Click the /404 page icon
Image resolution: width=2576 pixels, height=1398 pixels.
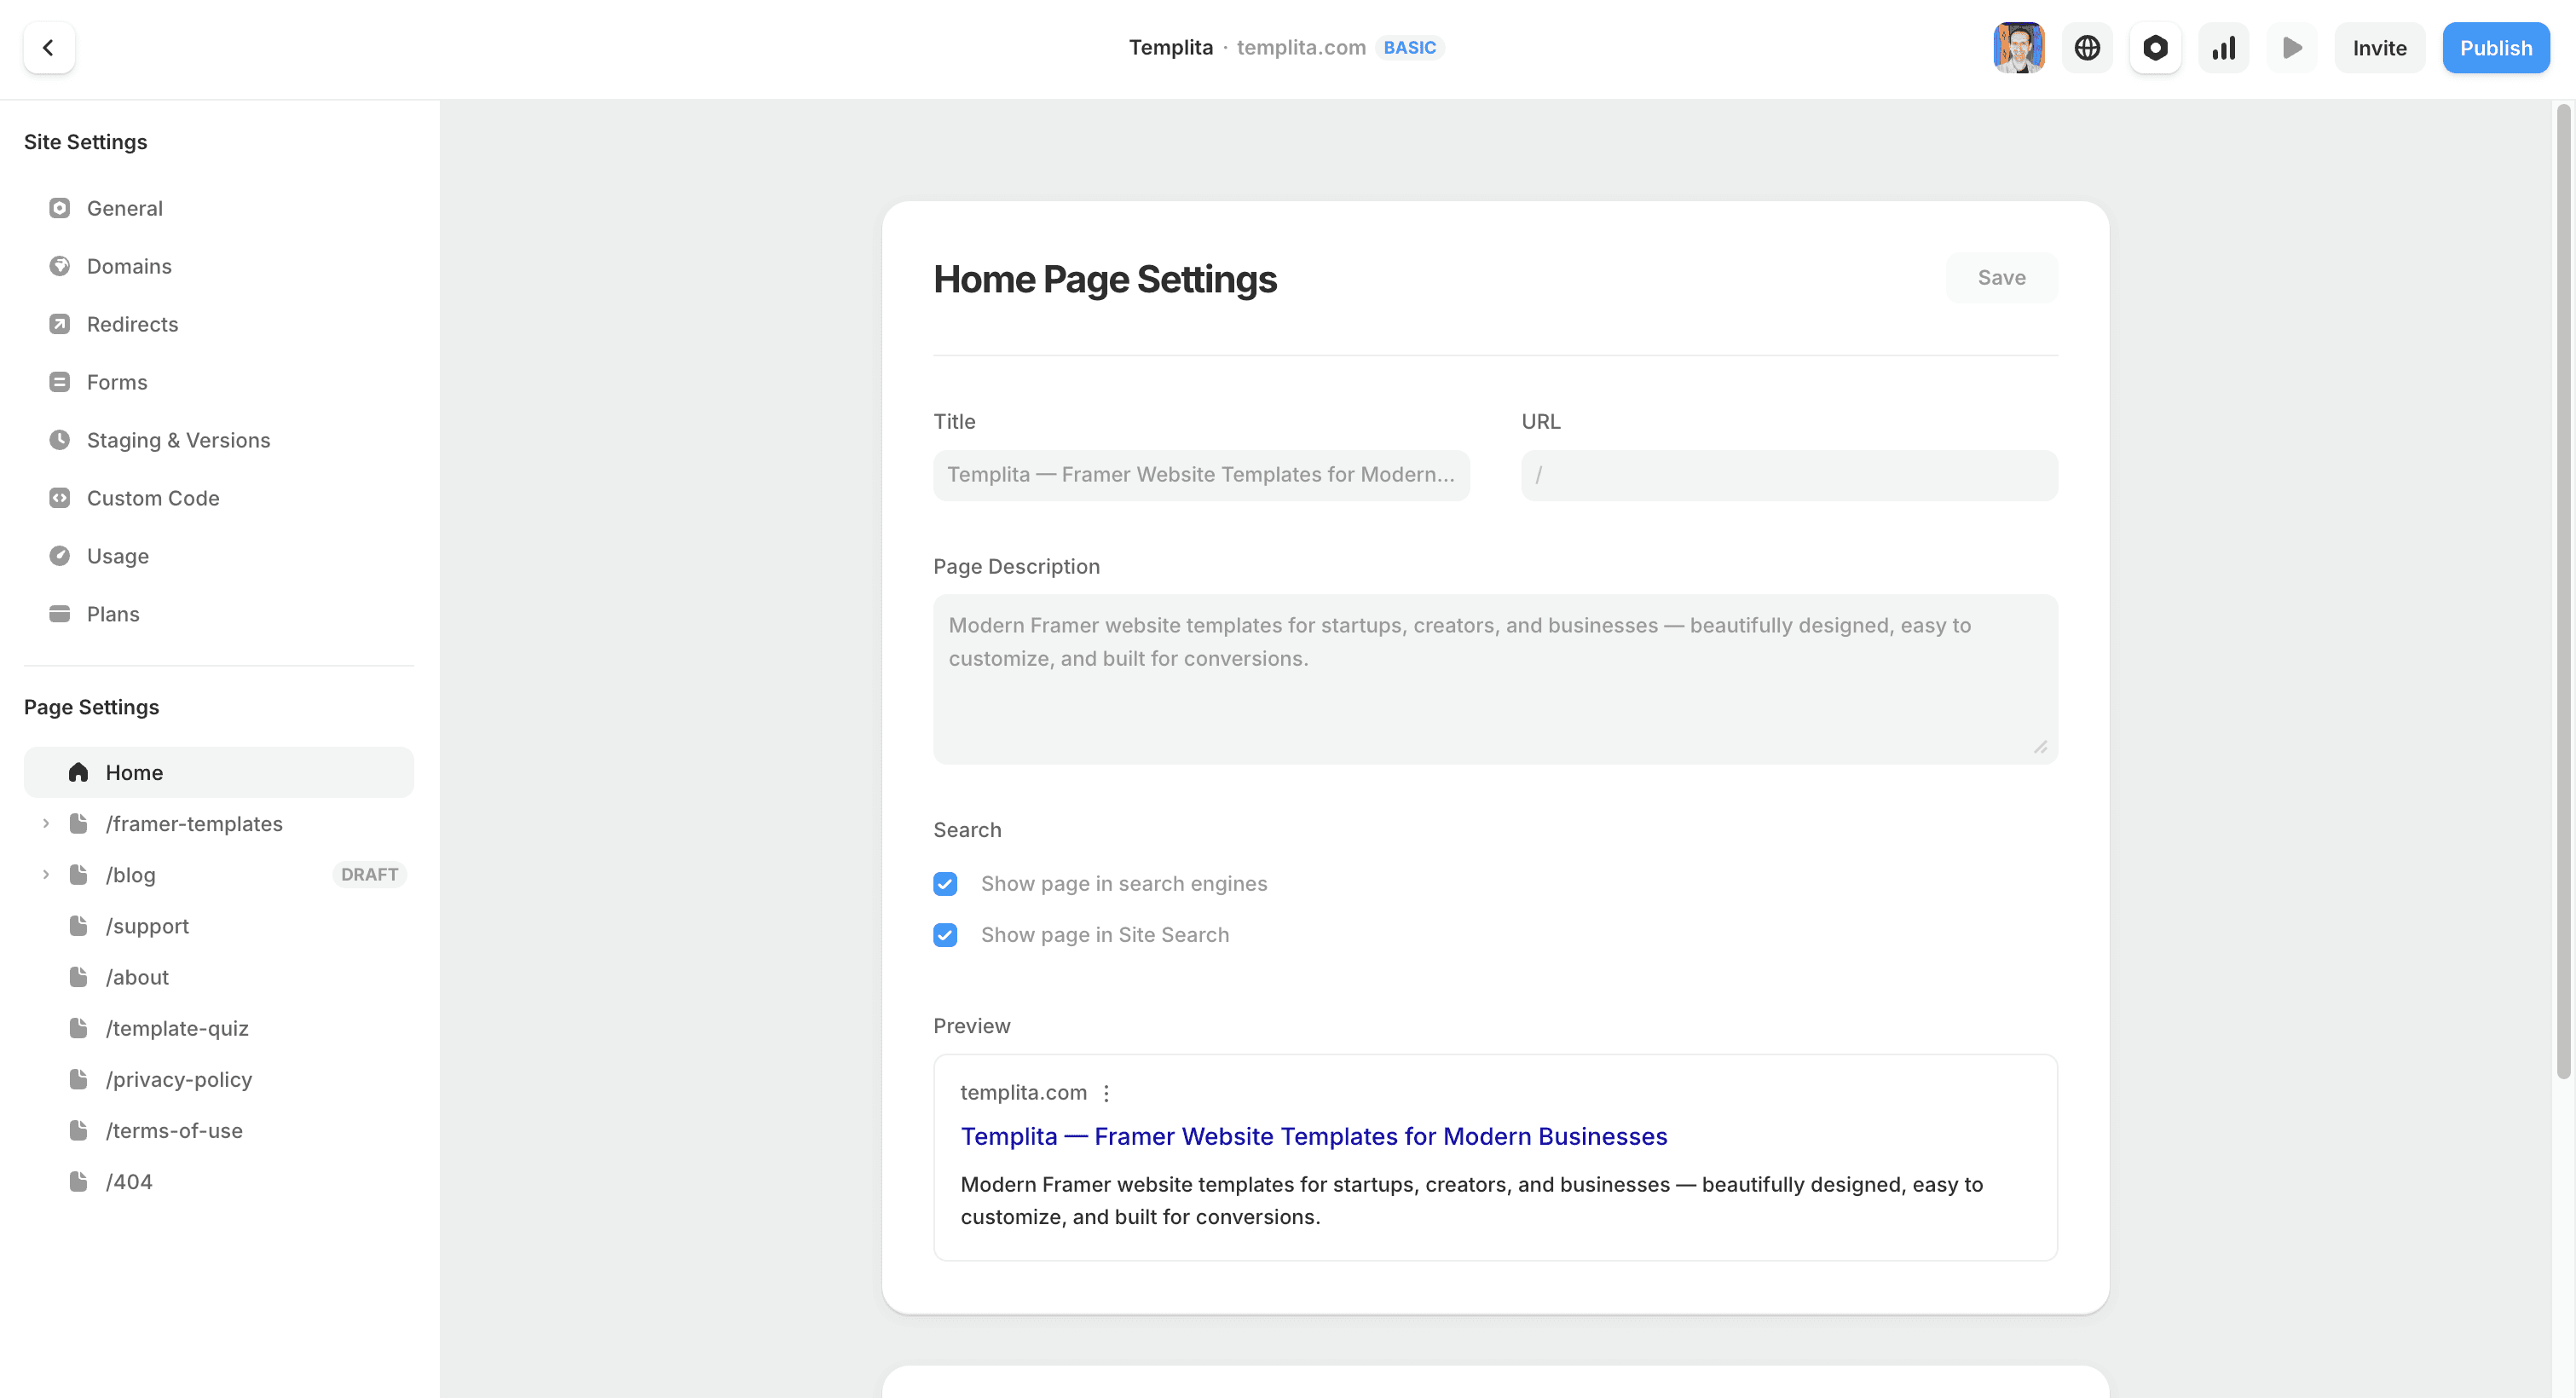coord(78,1180)
